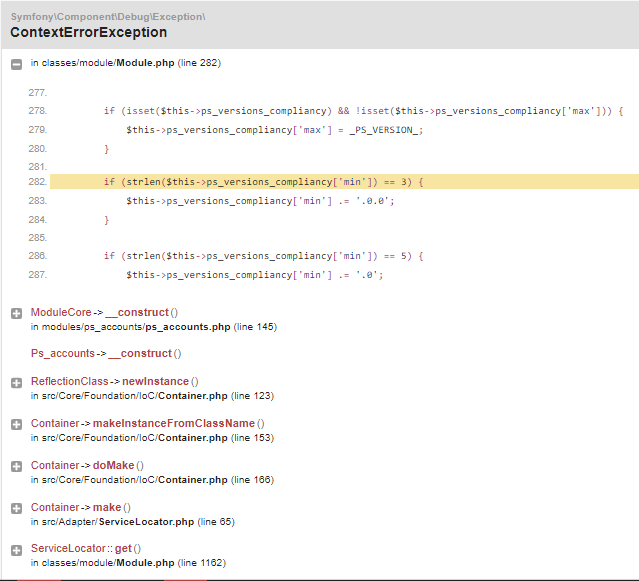
Task: Expand the ModuleCore __construct trace entry
Action: point(16,313)
